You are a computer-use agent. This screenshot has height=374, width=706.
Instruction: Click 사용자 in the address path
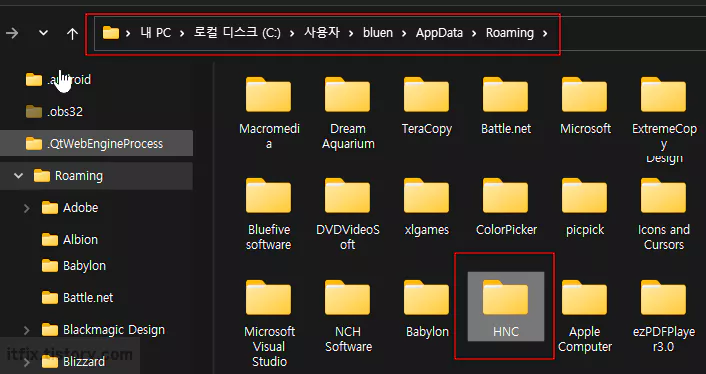pos(321,33)
